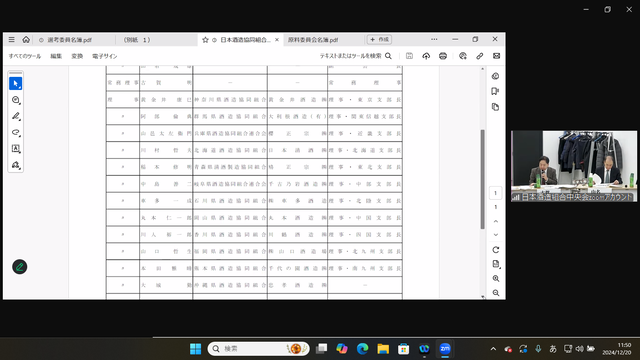This screenshot has height=360, width=640.
Task: Click the microphone tray icon
Action: [538, 349]
